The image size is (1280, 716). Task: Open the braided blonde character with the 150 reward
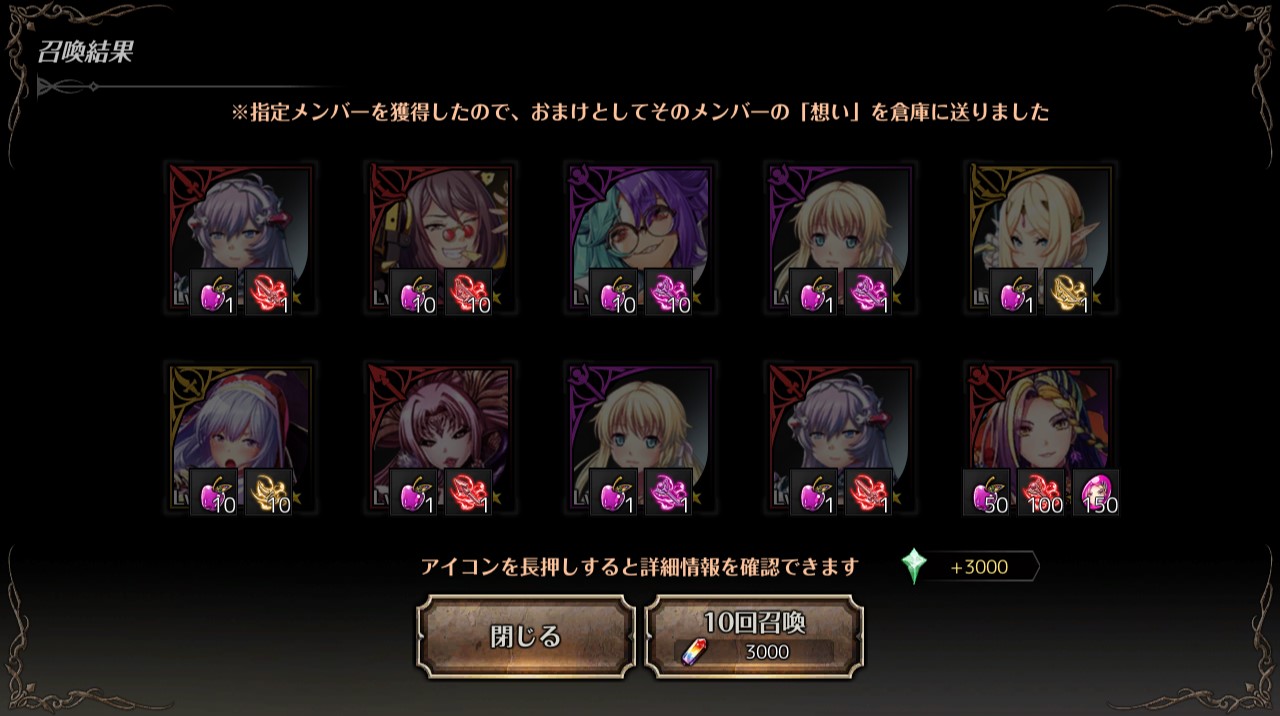[1040, 440]
